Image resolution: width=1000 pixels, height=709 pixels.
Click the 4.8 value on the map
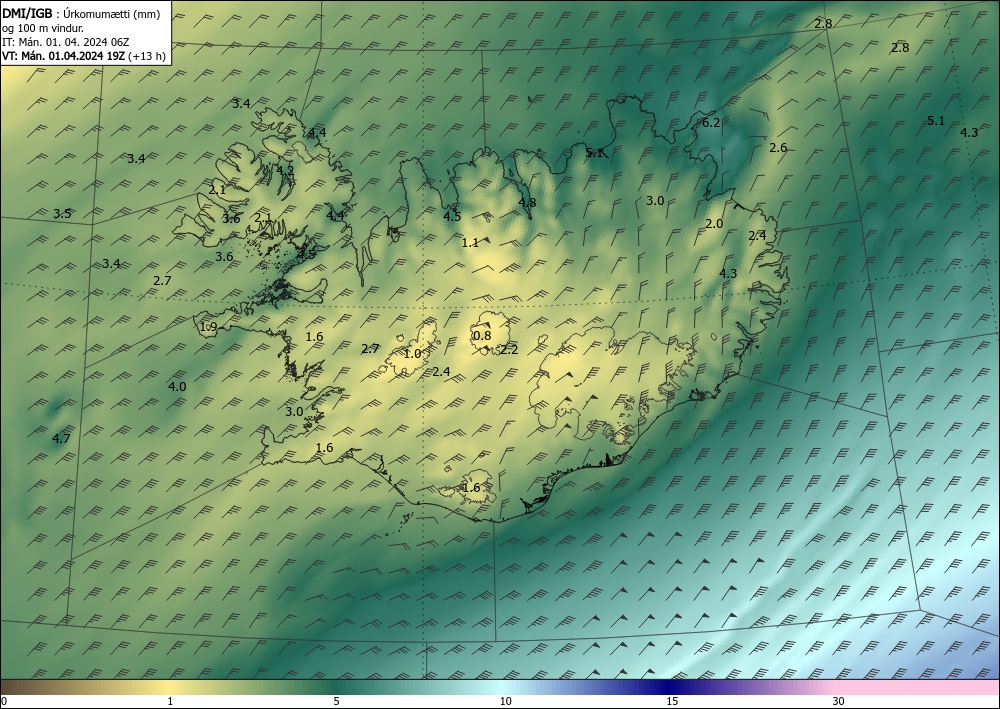[x=527, y=202]
